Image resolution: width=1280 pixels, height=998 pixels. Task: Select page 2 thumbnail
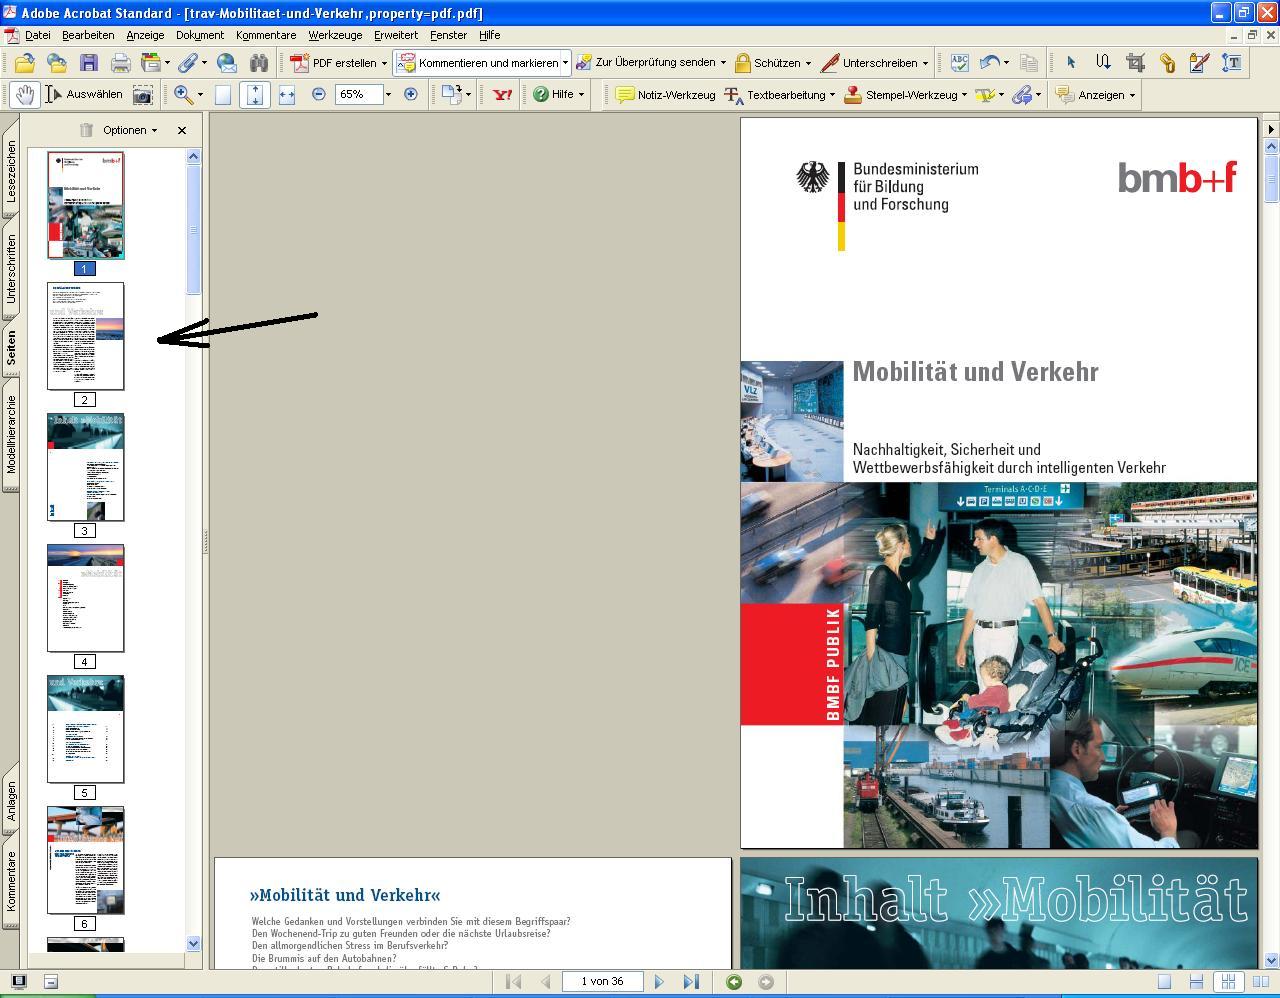point(86,336)
